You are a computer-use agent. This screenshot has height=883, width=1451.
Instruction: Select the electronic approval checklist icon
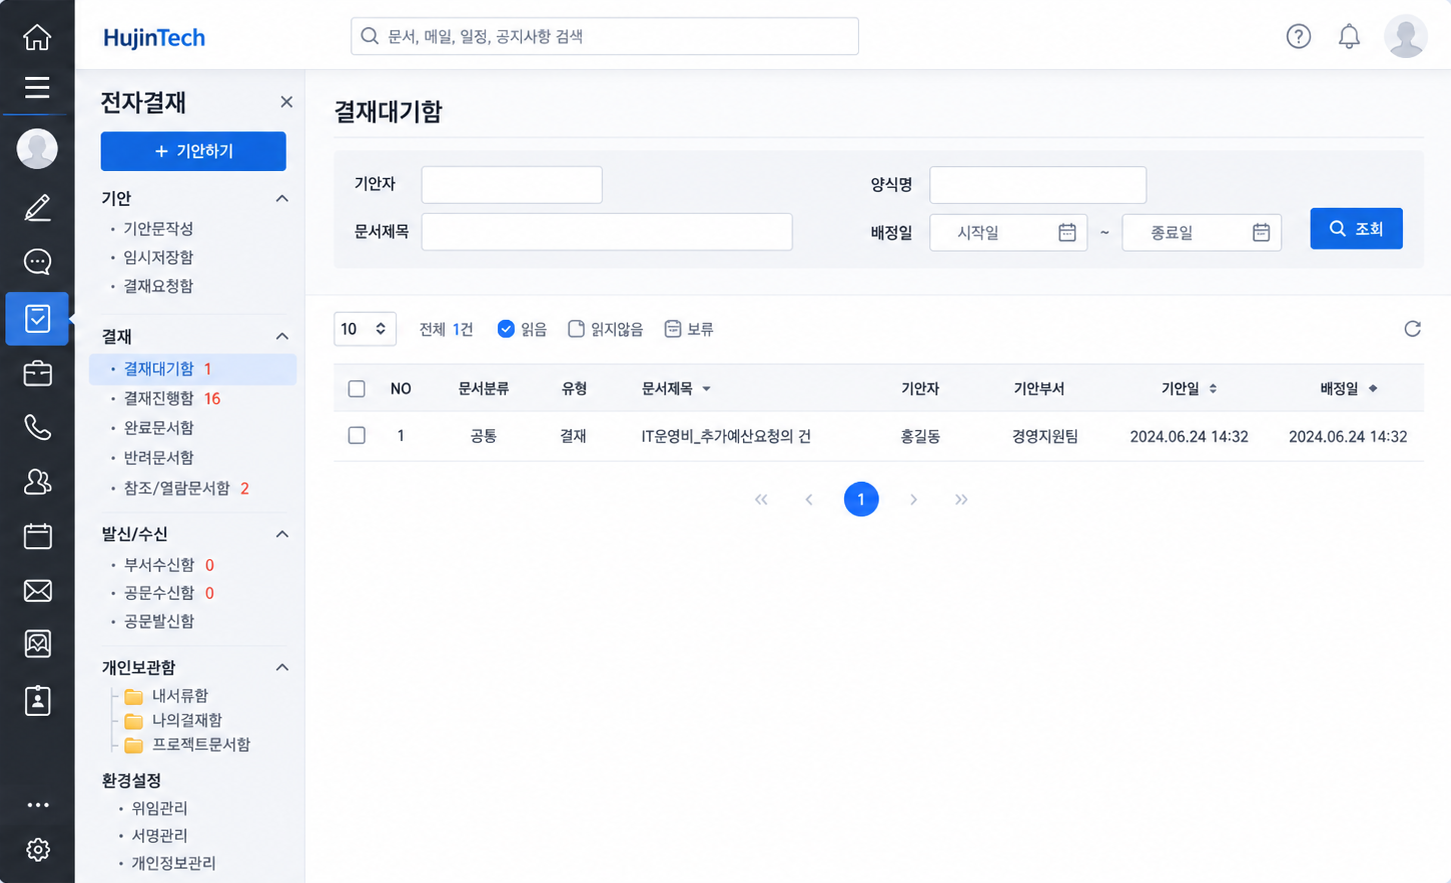(x=37, y=318)
